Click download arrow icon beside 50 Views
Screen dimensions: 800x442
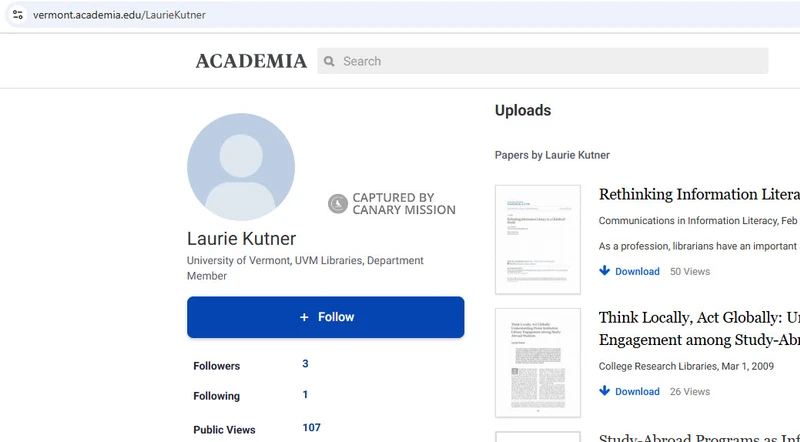605,271
